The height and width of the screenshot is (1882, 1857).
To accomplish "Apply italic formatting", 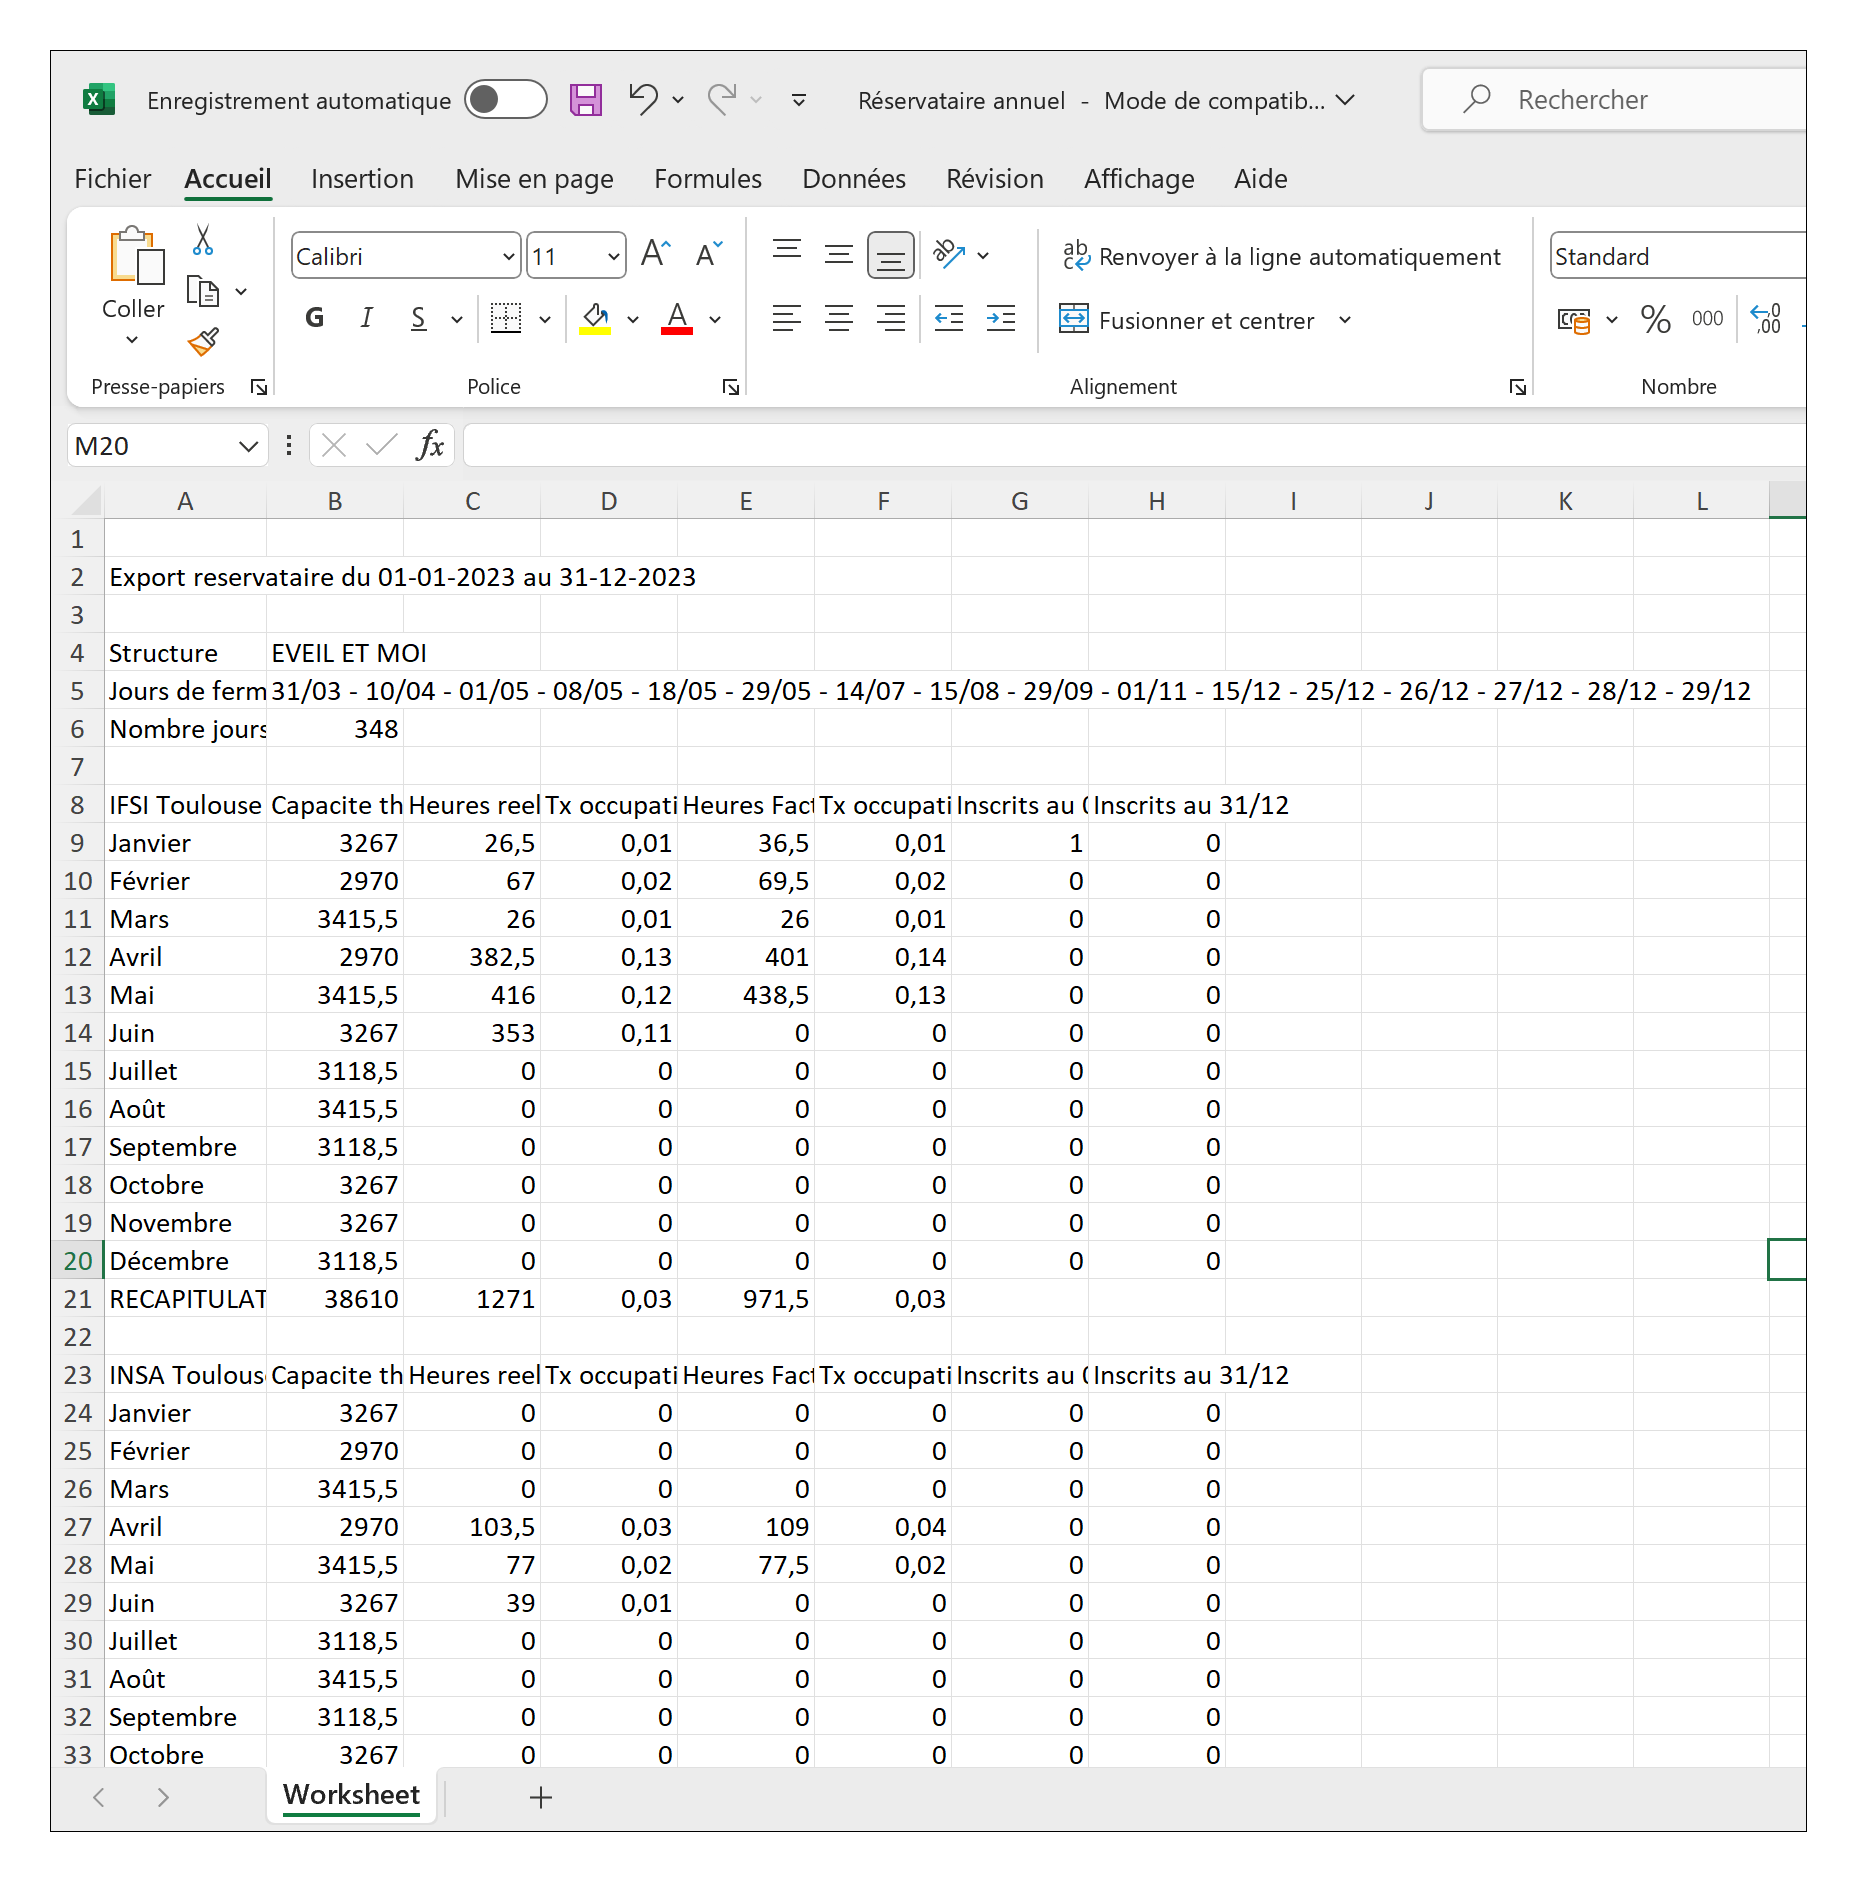I will click(367, 319).
